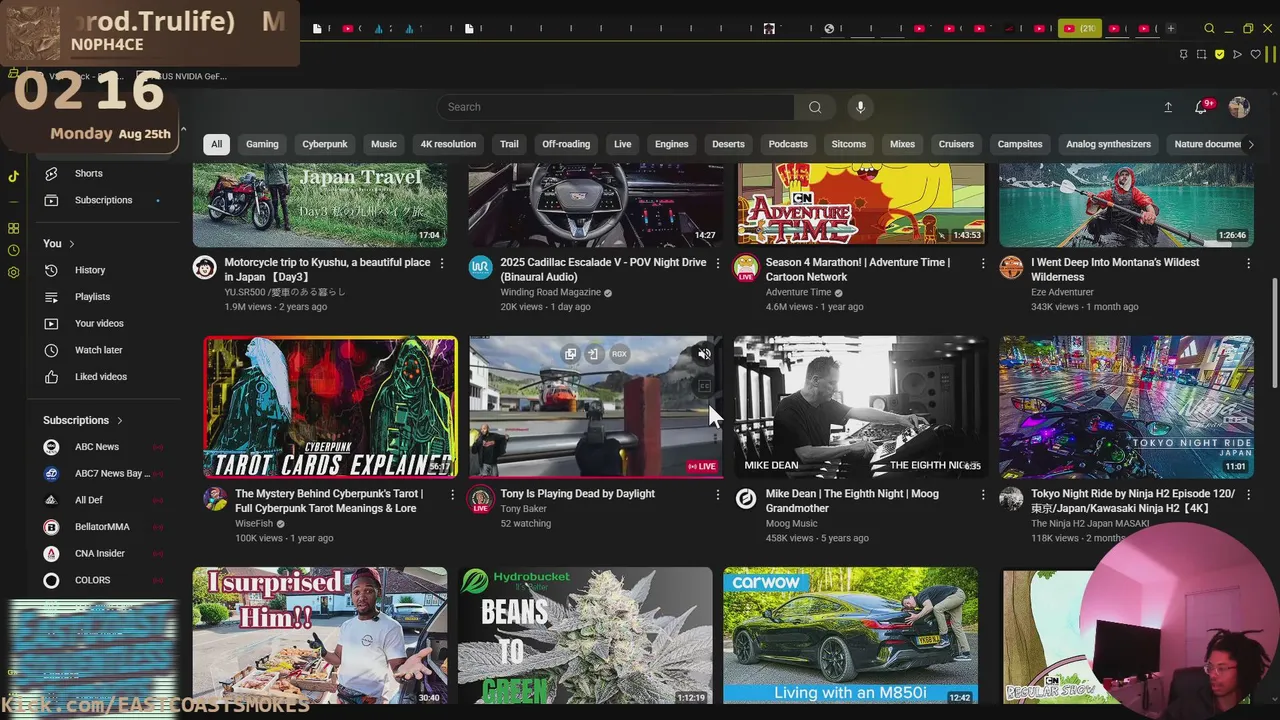
Task: Open the Create upload icon
Action: (x=1168, y=107)
